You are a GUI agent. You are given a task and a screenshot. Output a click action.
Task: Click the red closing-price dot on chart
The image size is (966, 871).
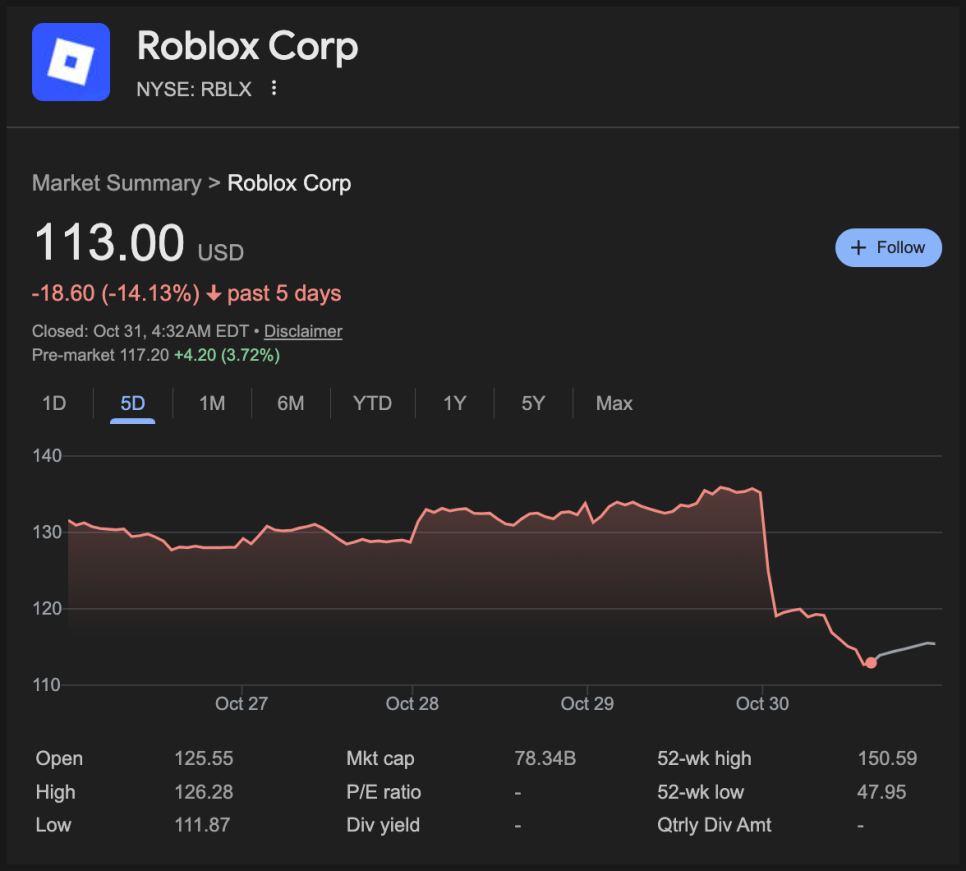[x=871, y=662]
